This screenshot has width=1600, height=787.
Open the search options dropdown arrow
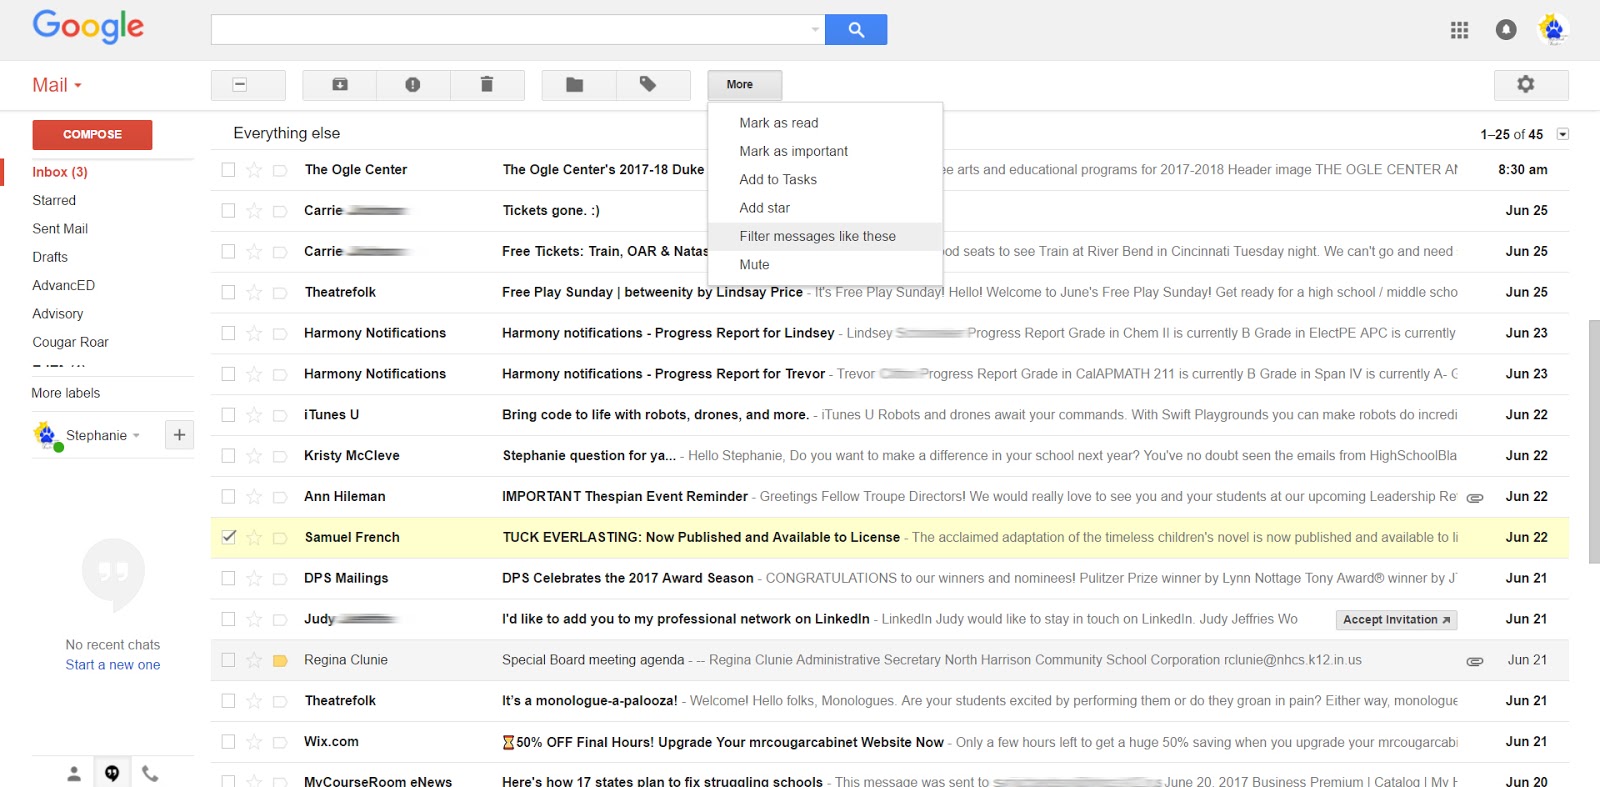click(x=815, y=30)
